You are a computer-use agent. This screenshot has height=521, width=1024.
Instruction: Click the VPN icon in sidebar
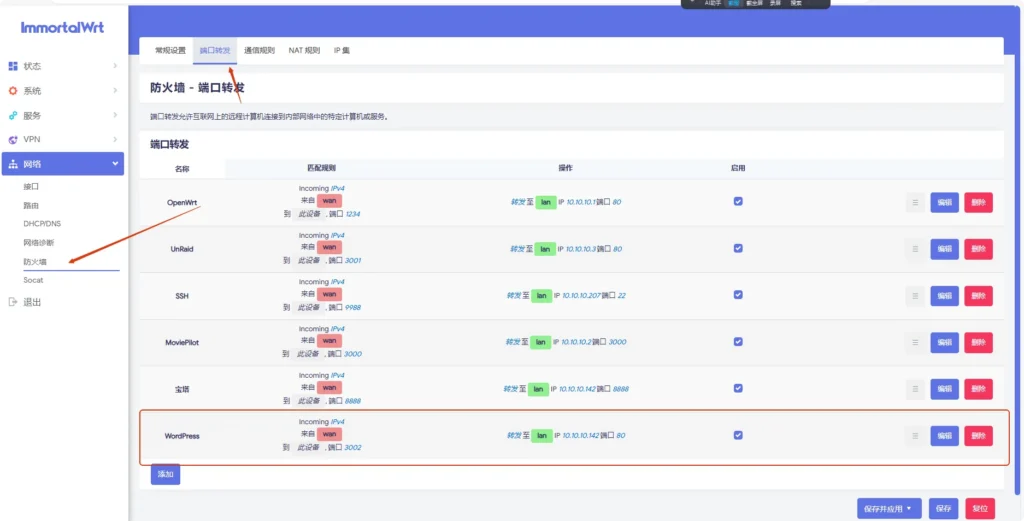tap(13, 140)
